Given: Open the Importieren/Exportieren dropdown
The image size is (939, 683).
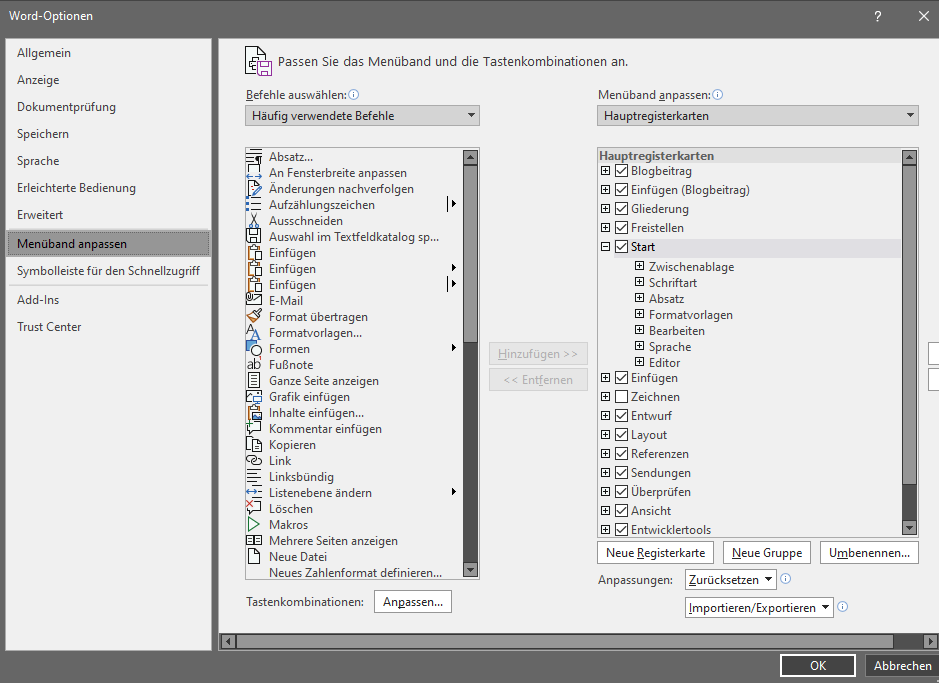Looking at the screenshot, I should pyautogui.click(x=759, y=608).
